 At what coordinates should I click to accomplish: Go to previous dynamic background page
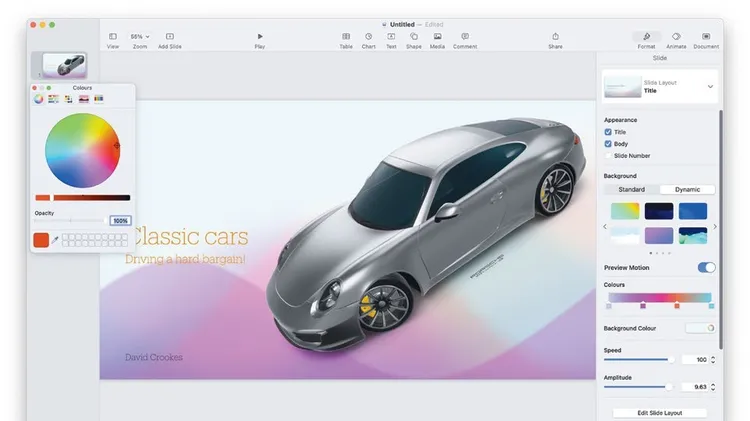point(605,226)
